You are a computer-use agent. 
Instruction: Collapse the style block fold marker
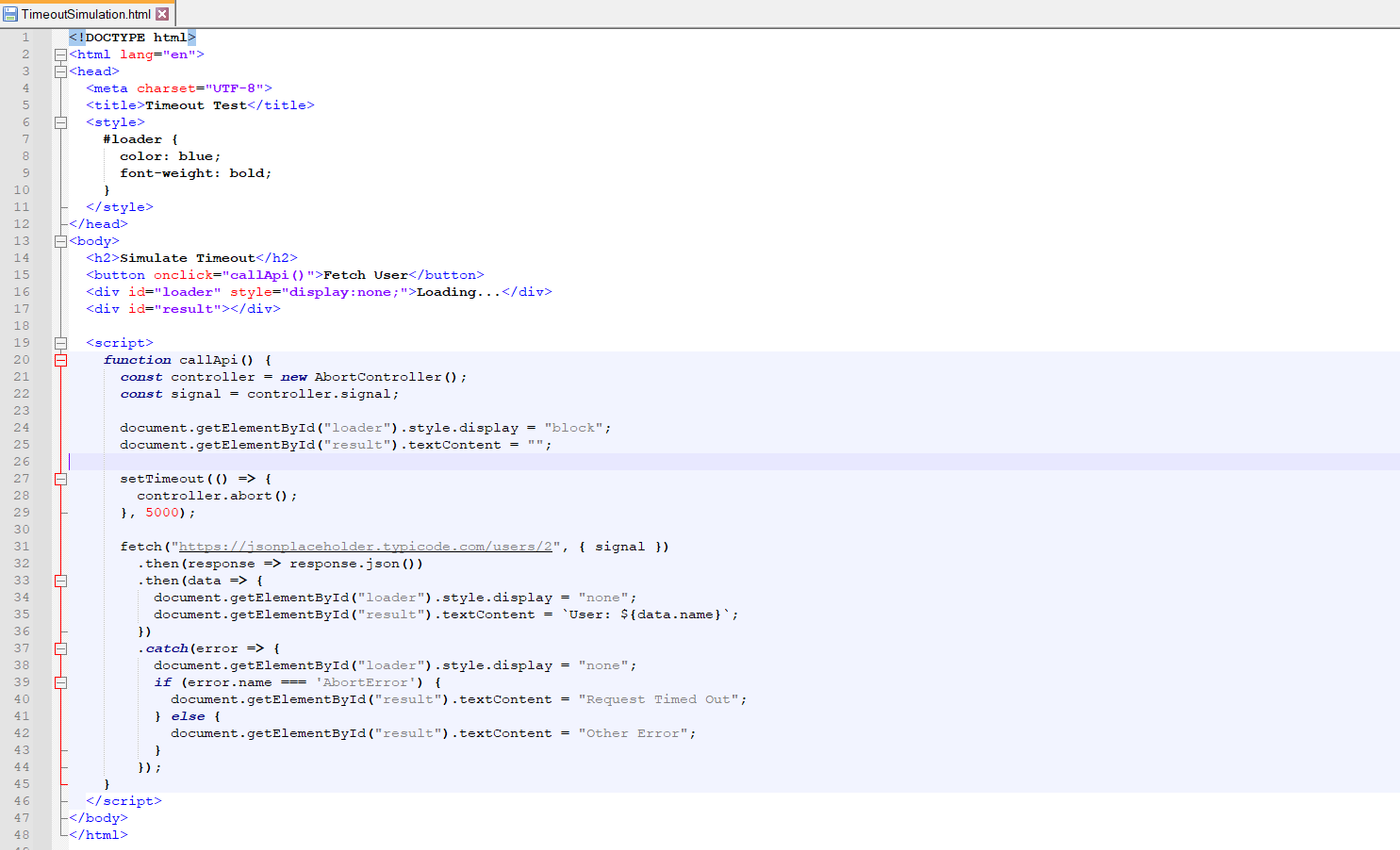(61, 122)
